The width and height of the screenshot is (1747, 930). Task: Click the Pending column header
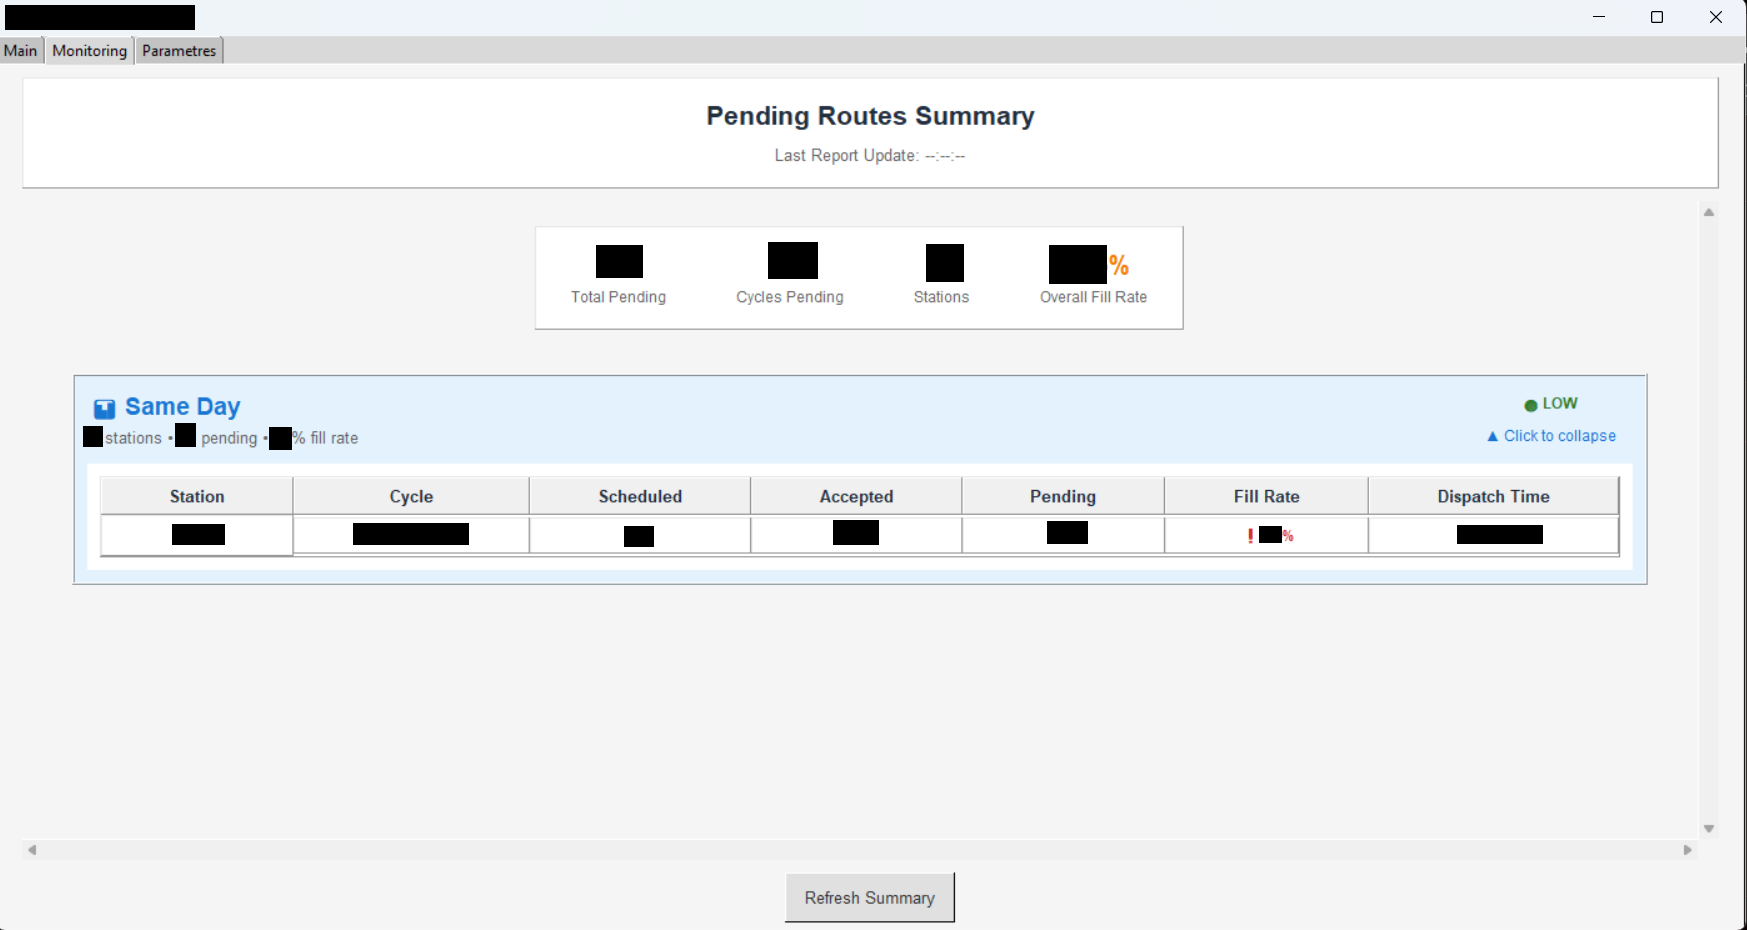coord(1062,496)
